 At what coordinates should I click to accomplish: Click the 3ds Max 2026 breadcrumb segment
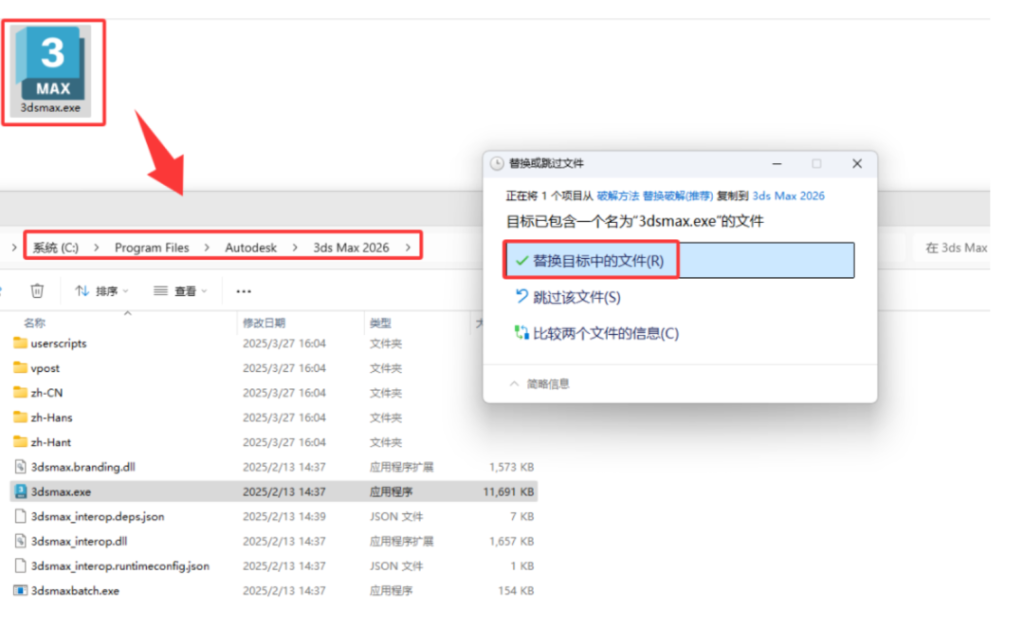[x=351, y=247]
